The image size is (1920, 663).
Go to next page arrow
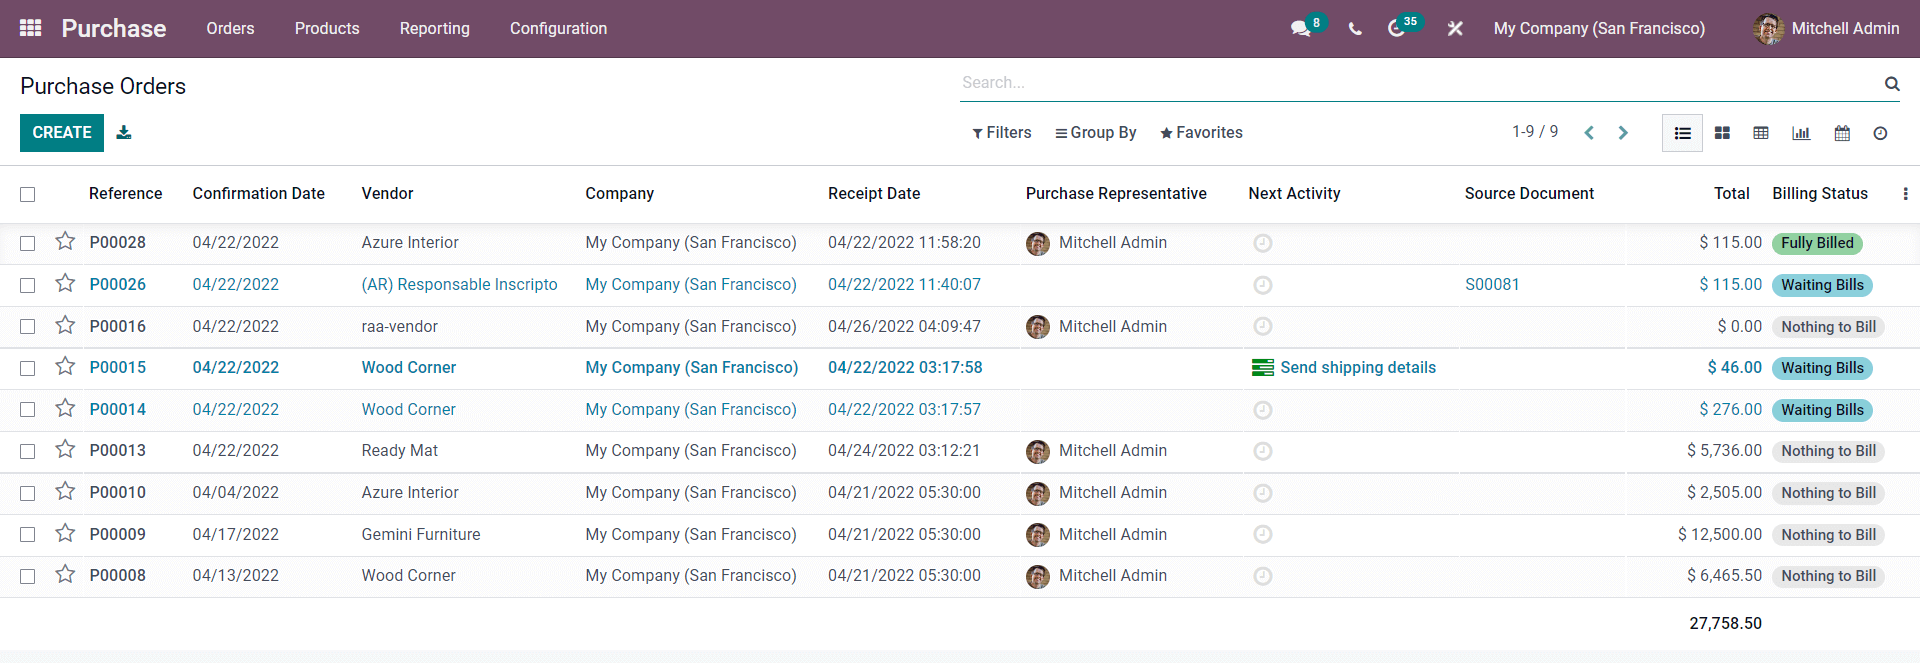pos(1623,133)
